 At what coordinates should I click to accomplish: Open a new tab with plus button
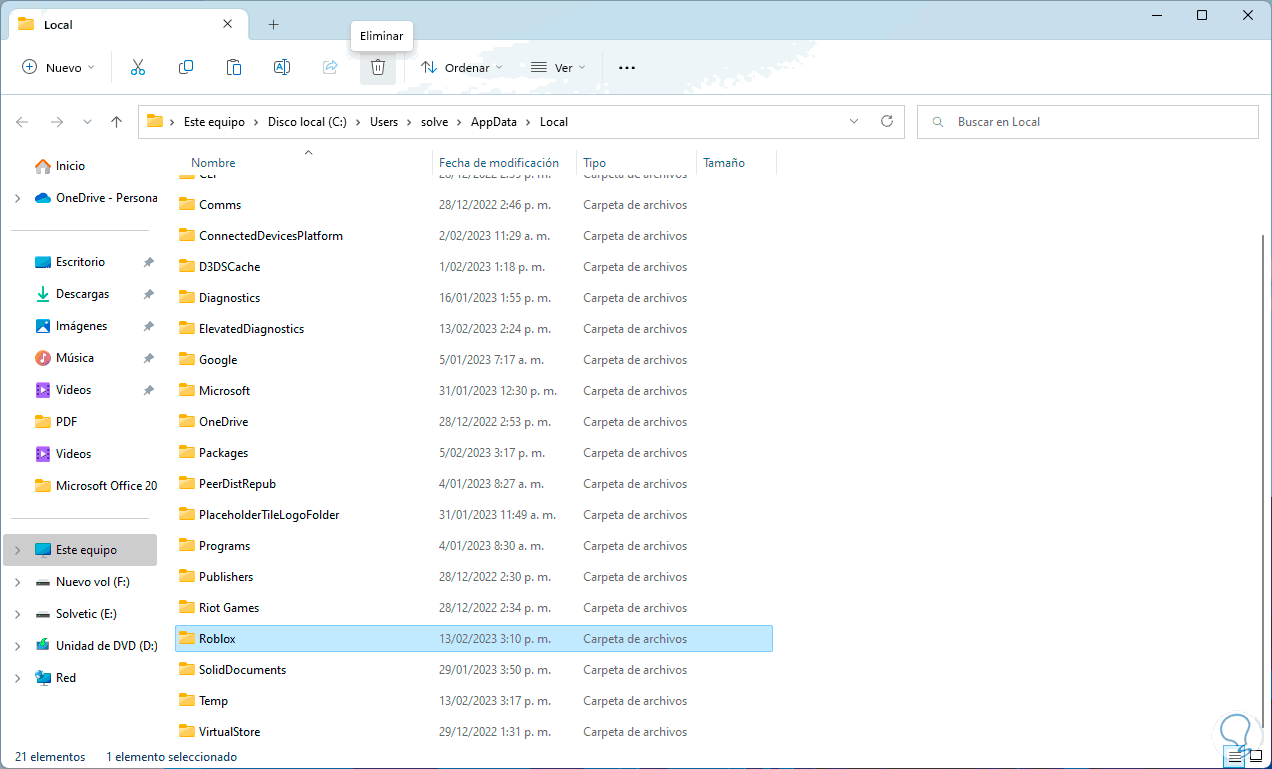click(273, 24)
